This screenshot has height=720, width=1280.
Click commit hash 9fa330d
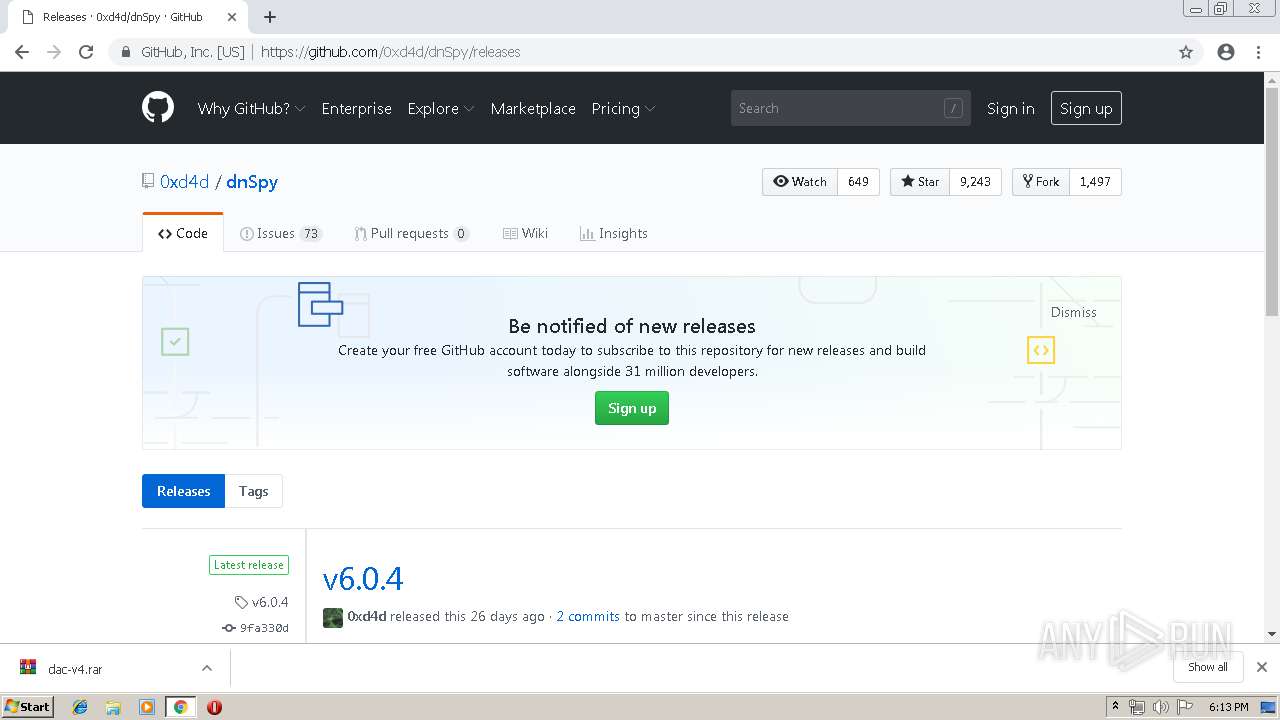pyautogui.click(x=263, y=628)
